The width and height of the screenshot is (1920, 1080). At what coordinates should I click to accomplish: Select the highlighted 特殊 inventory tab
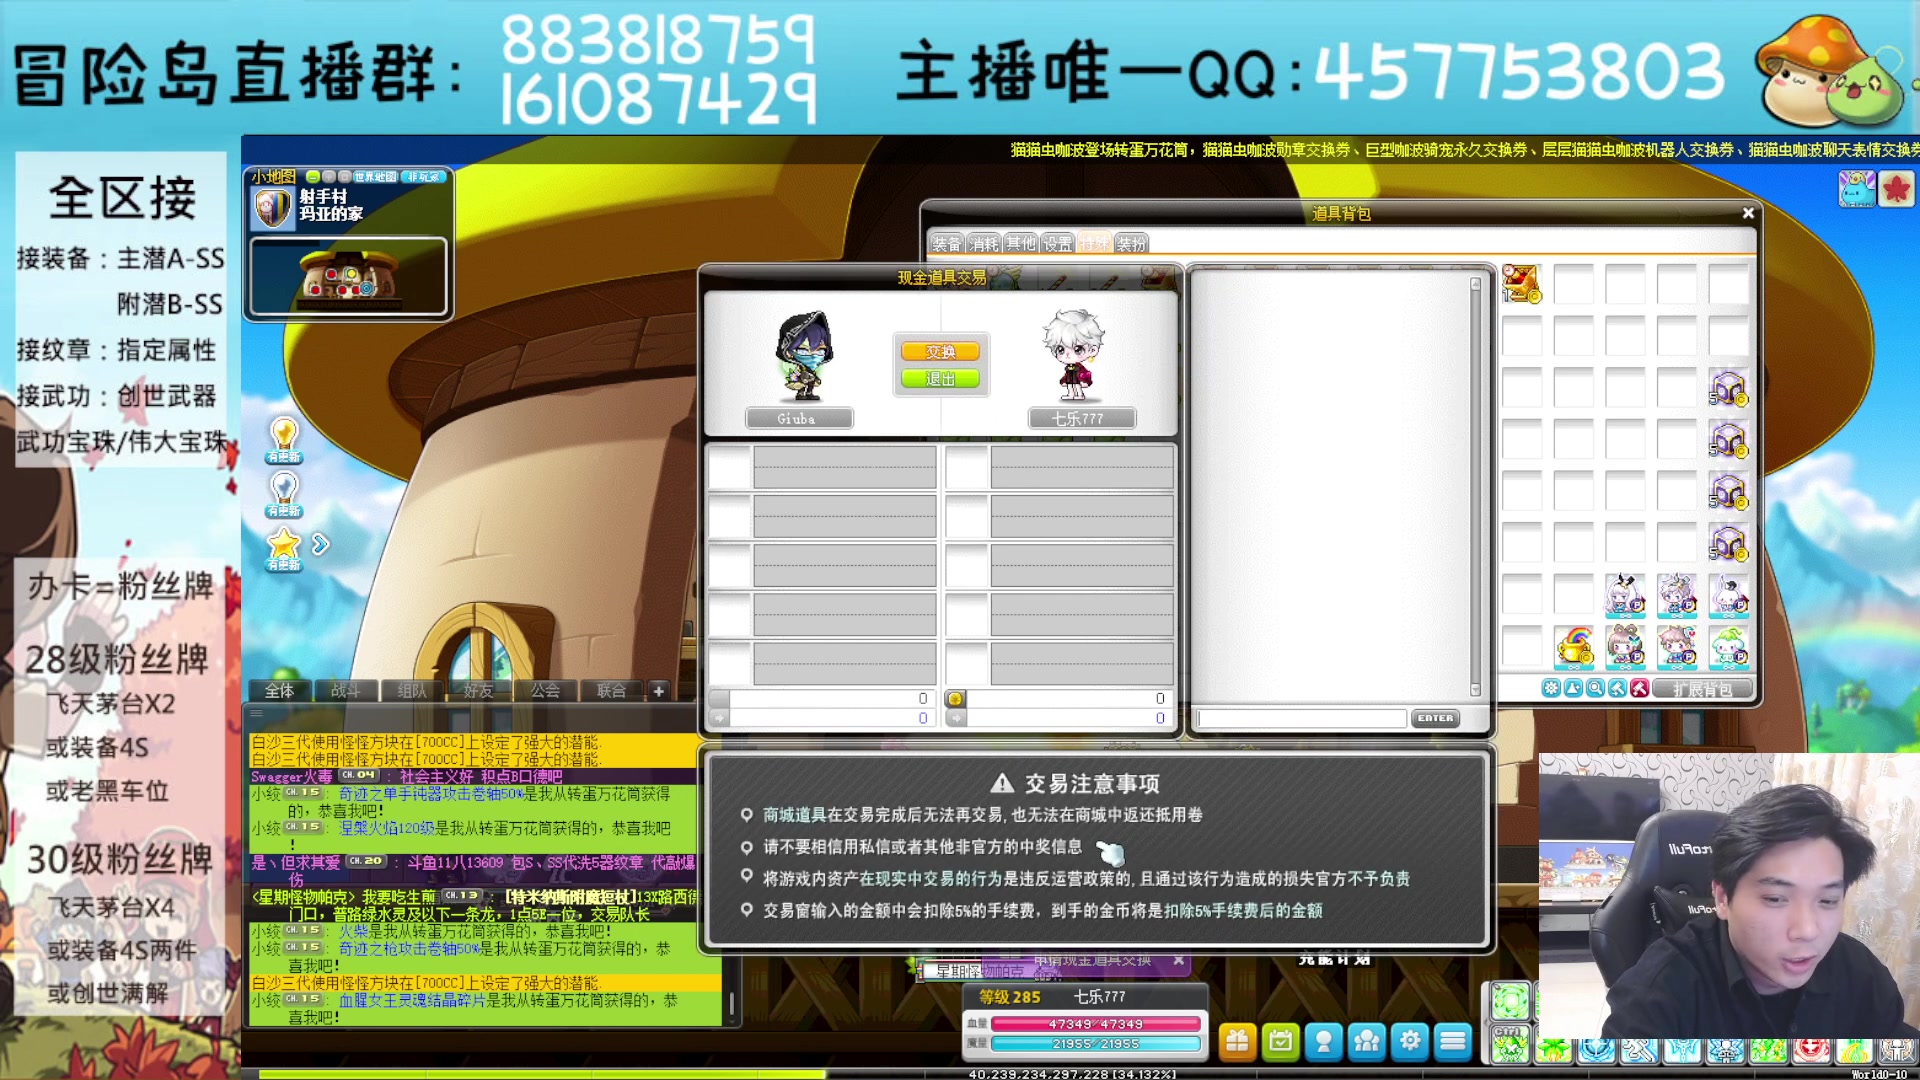[x=1094, y=243]
